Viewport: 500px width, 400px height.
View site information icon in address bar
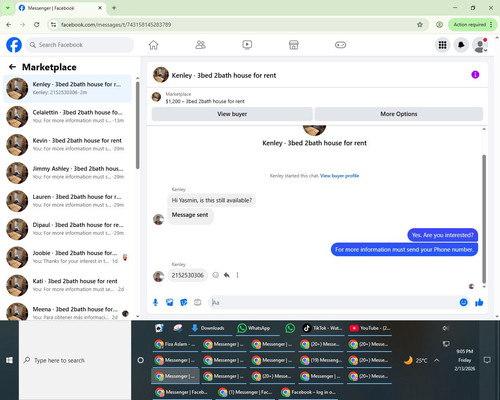pyautogui.click(x=53, y=24)
